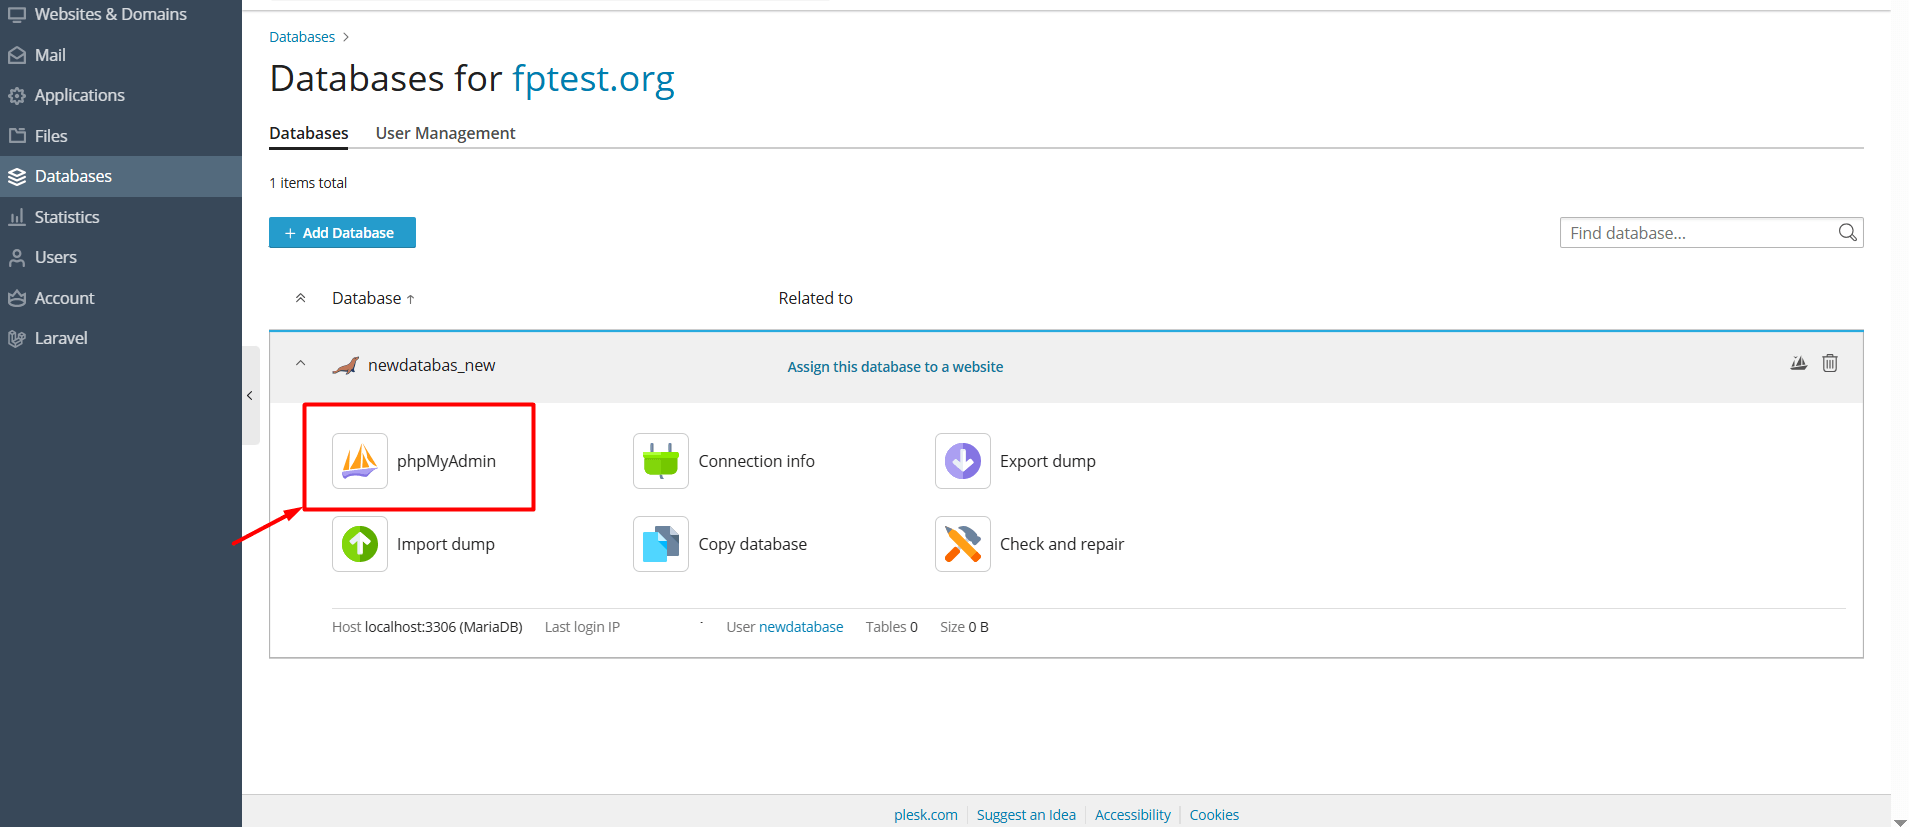
Task: Click the Export dump label
Action: (1048, 461)
